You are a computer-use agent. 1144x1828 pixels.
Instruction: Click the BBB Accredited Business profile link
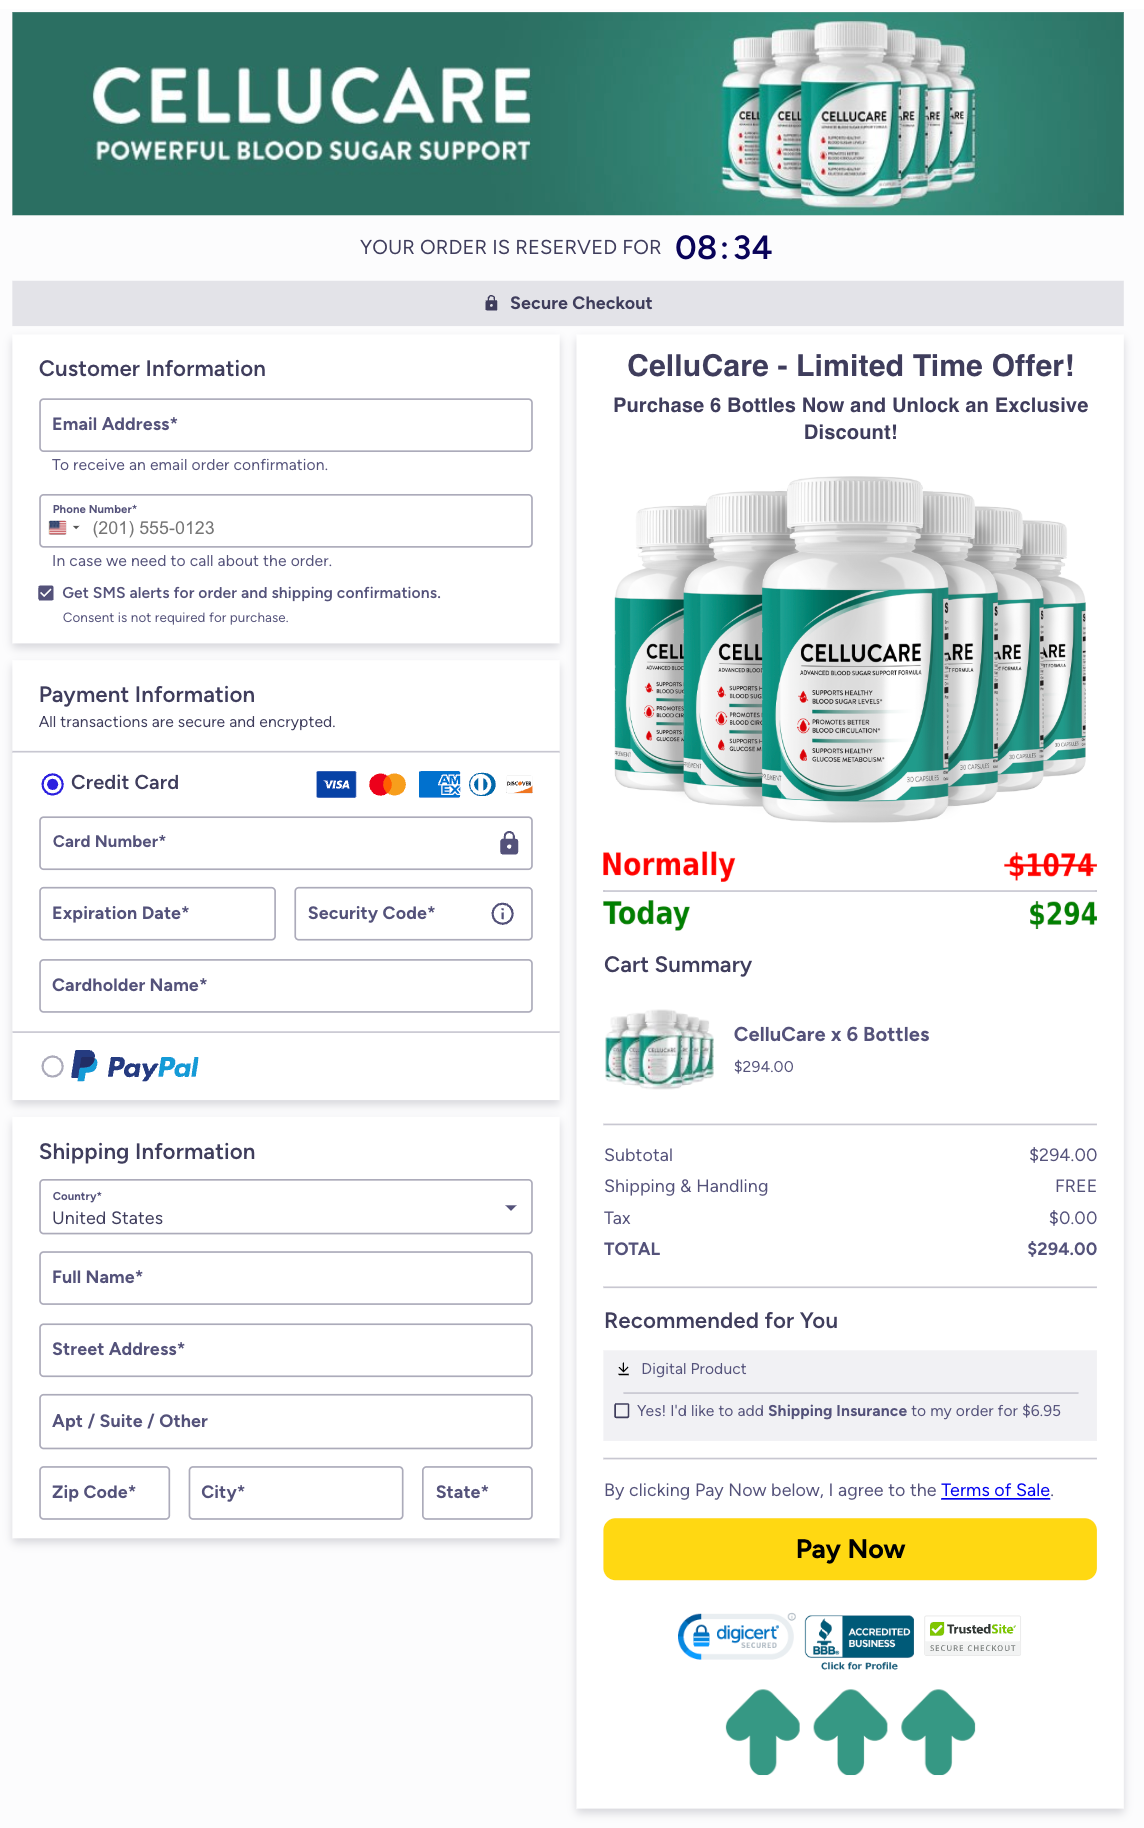click(x=858, y=1639)
